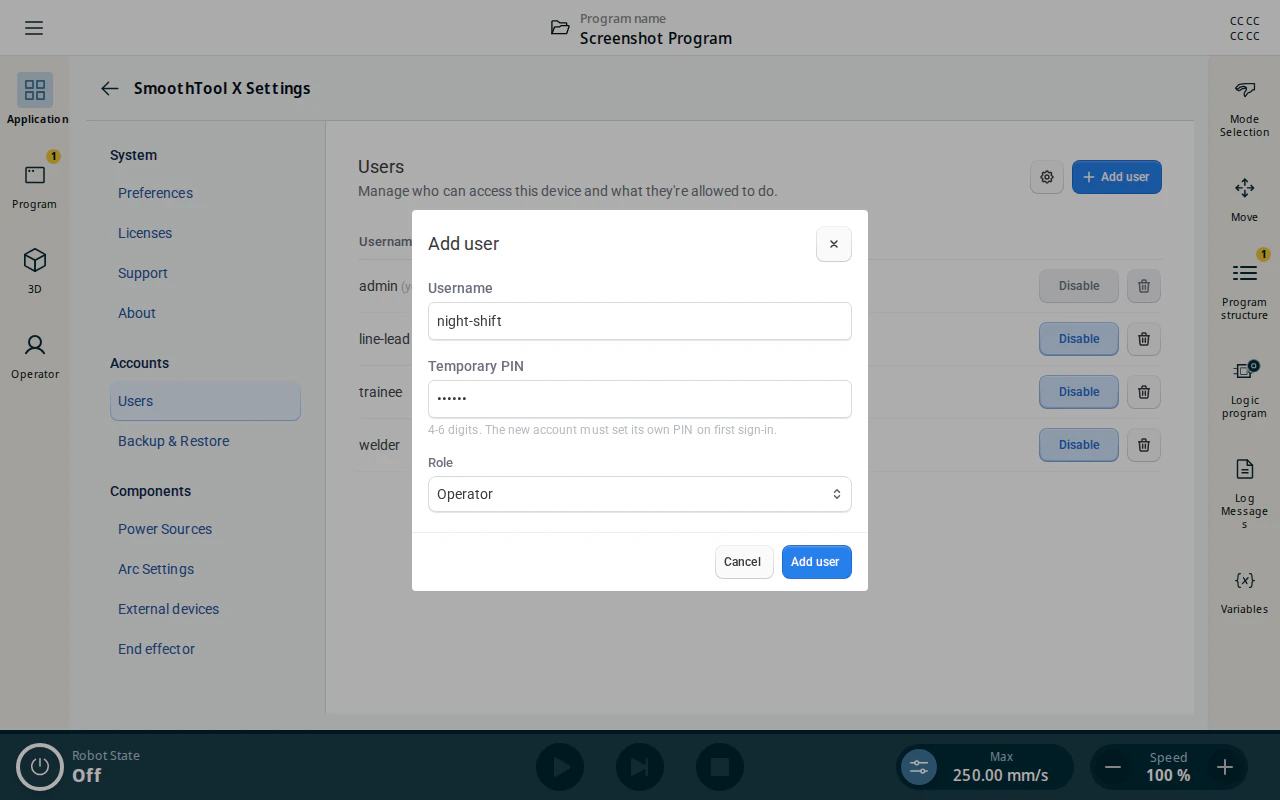Delete the line-lead user via trash icon
The height and width of the screenshot is (800, 1280).
tap(1144, 339)
